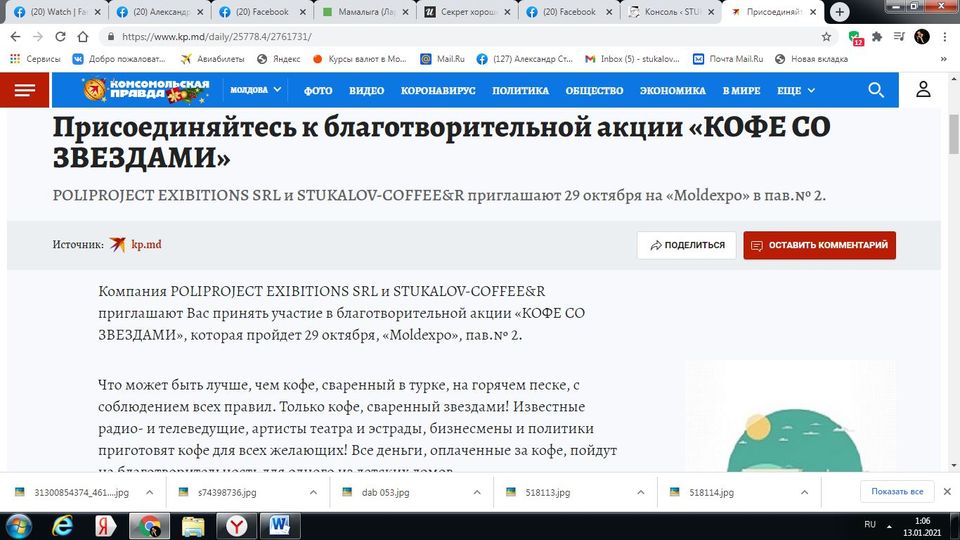Close the downloads bar with X

(x=947, y=492)
